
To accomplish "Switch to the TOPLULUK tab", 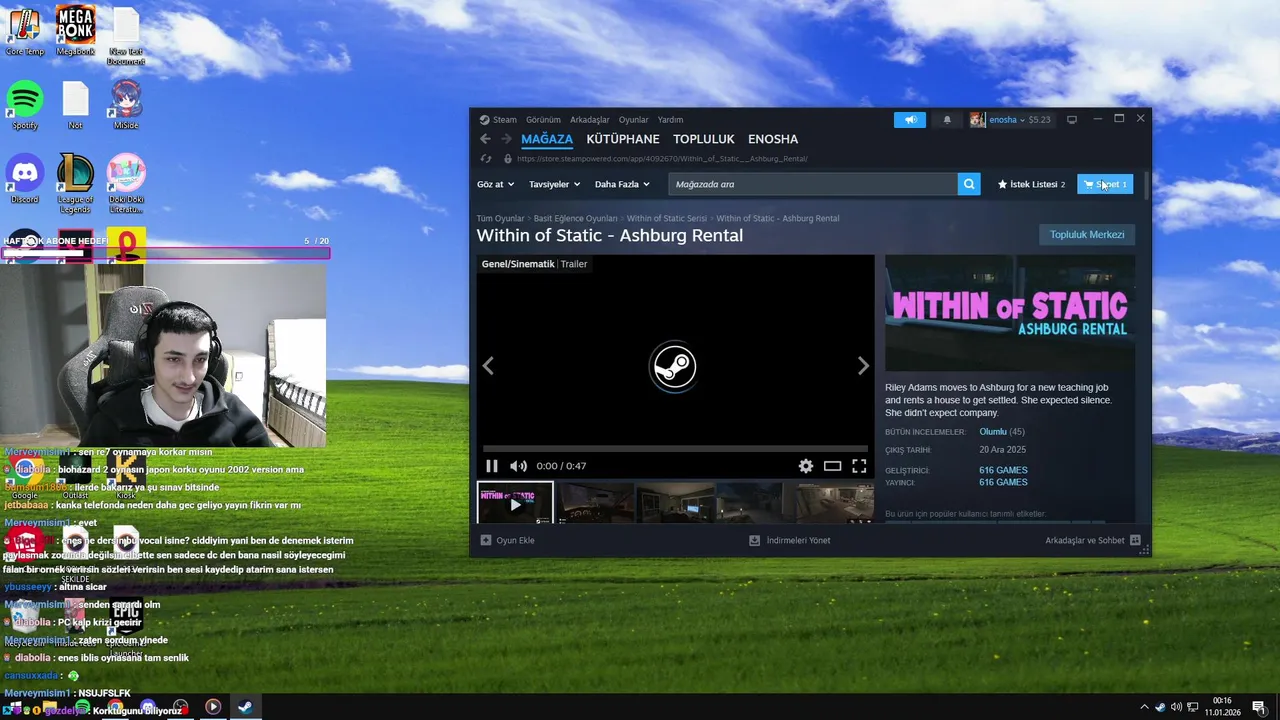I will click(x=704, y=139).
